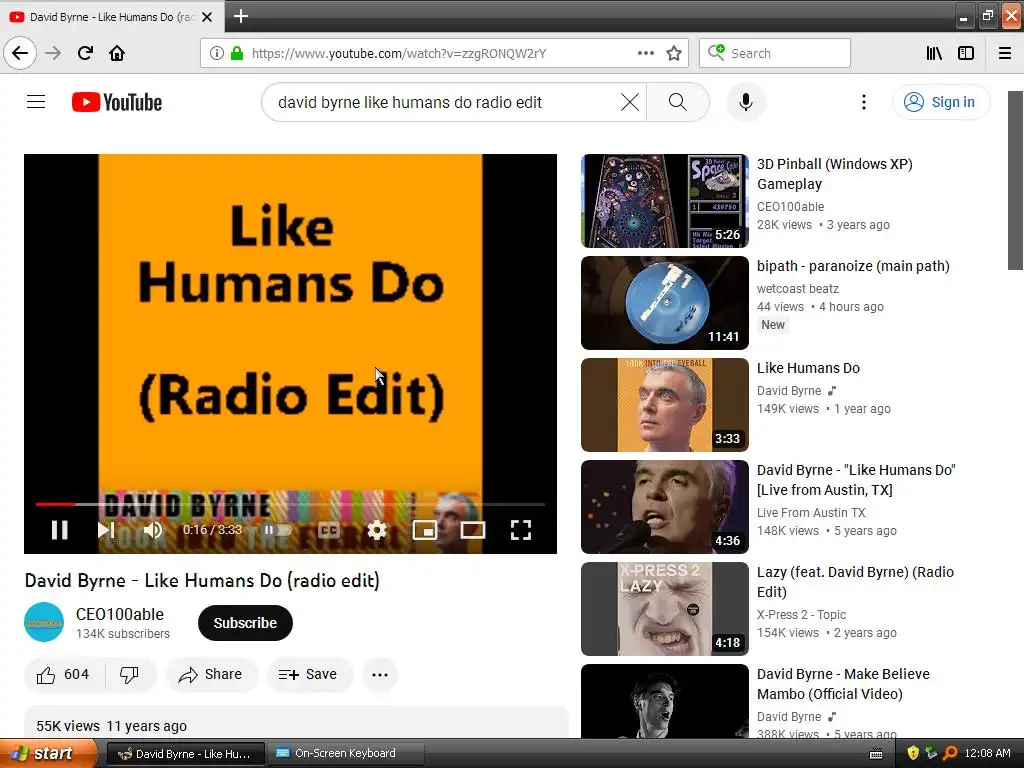
Task: Go to YouTube home via logo
Action: coord(117,102)
